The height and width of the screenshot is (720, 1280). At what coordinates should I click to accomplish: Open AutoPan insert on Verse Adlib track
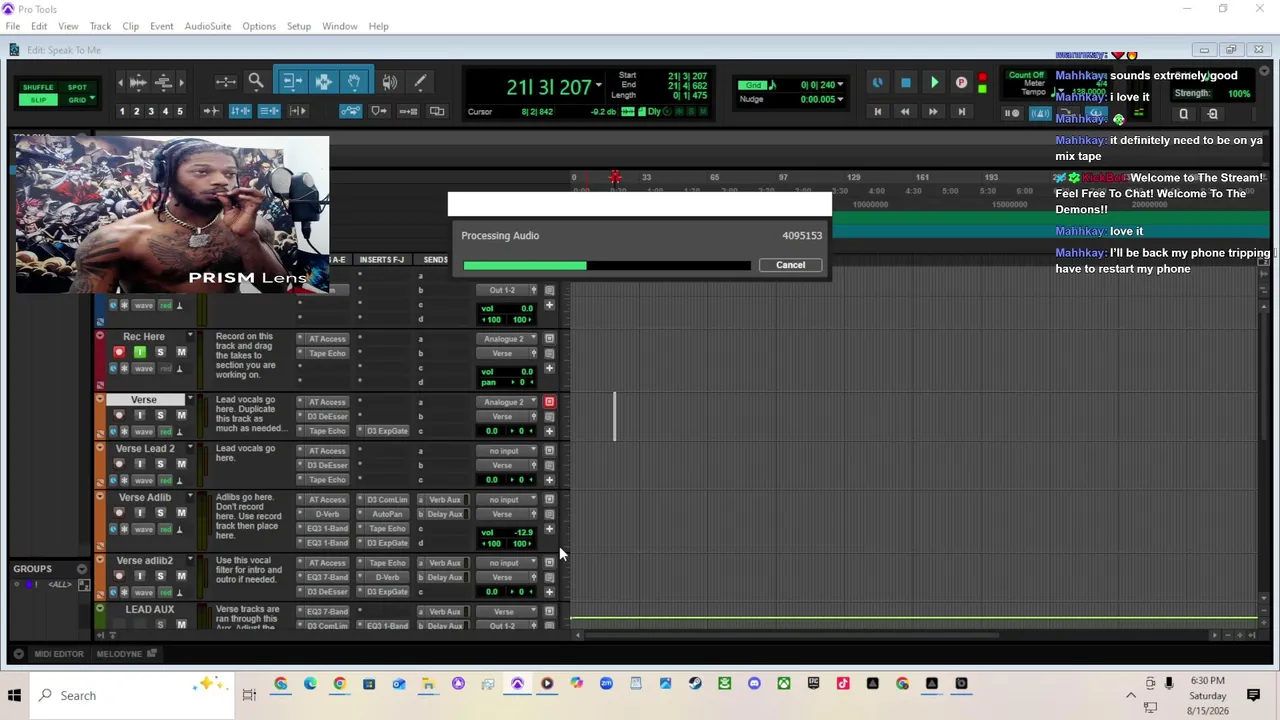386,514
